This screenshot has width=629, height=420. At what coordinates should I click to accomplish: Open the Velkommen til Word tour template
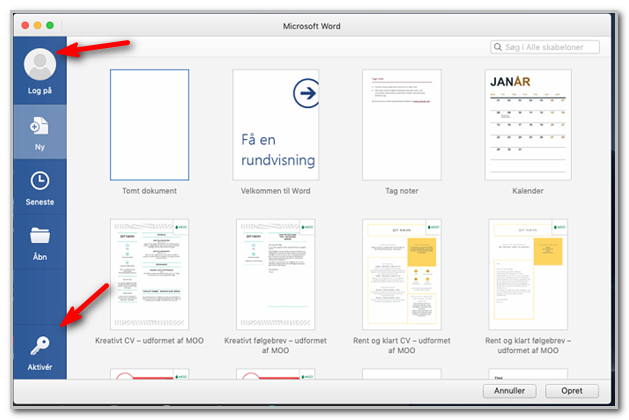[276, 125]
